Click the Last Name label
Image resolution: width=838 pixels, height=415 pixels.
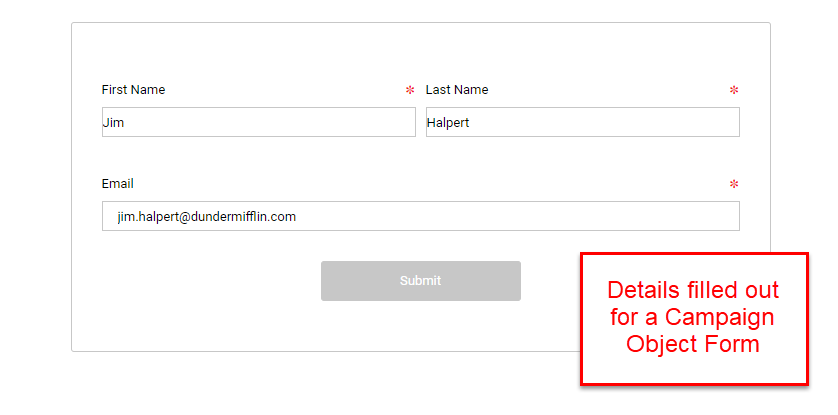(x=457, y=90)
